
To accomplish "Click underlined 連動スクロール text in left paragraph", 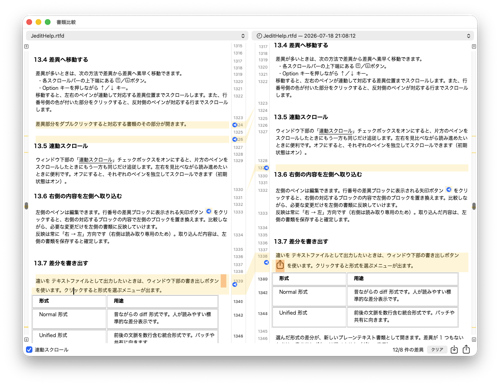I will coord(95,160).
